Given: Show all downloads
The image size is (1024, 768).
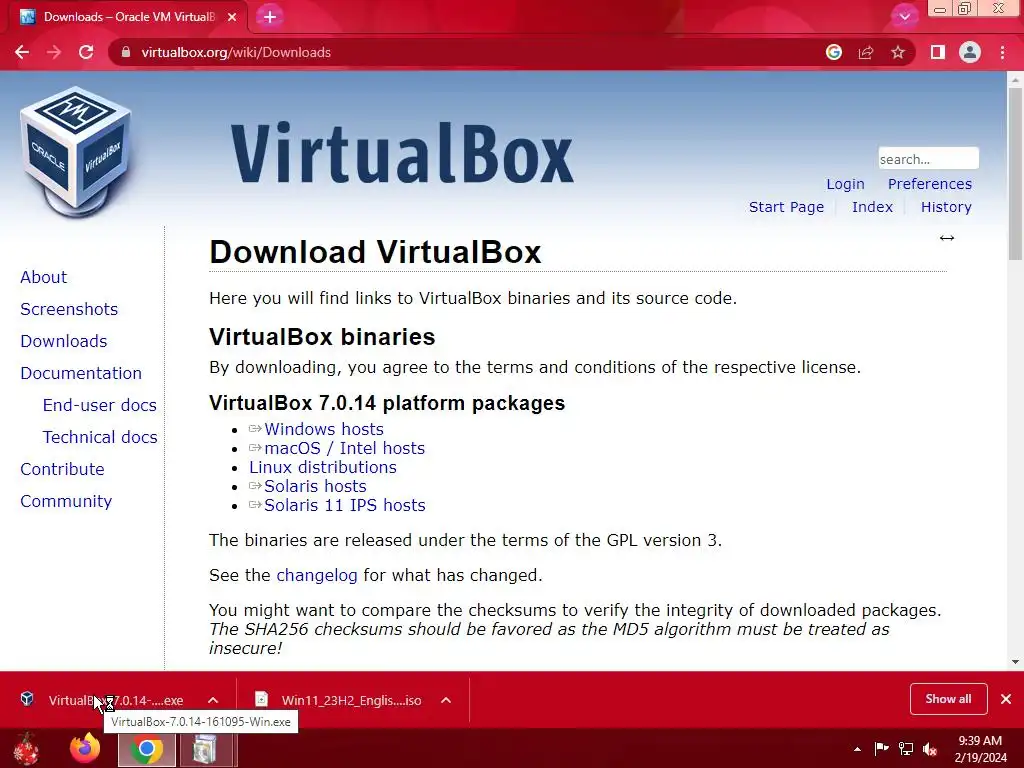Looking at the screenshot, I should pyautogui.click(x=948, y=699).
